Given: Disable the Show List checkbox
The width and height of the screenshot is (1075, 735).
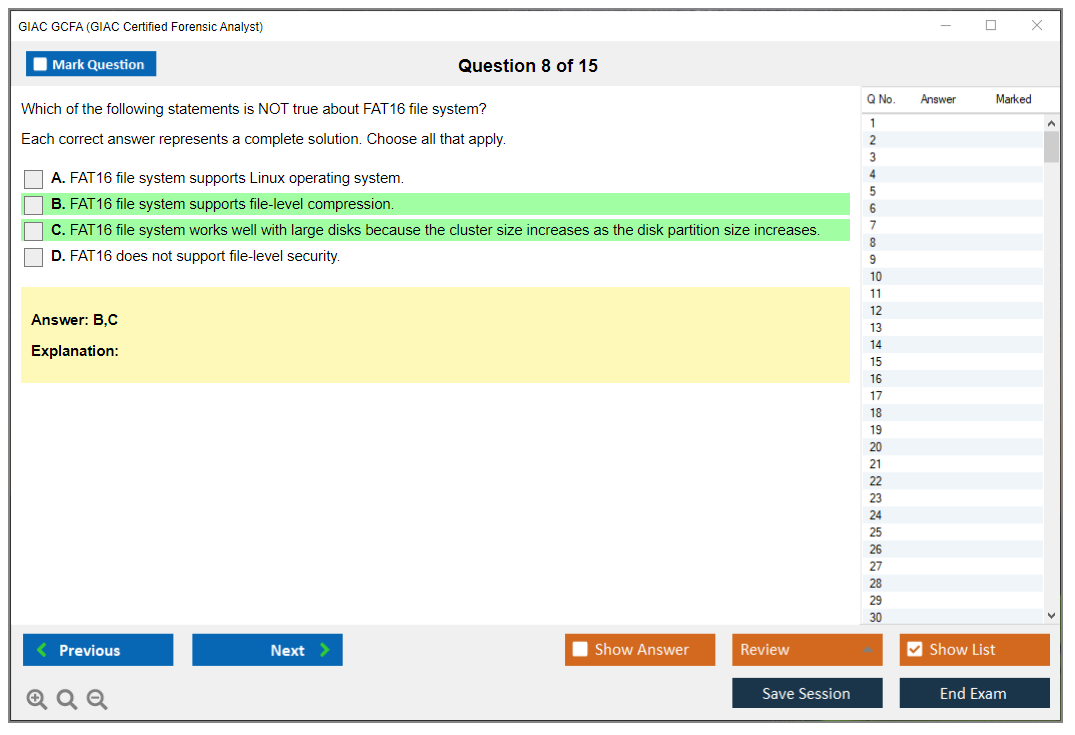Looking at the screenshot, I should pyautogui.click(x=914, y=650).
